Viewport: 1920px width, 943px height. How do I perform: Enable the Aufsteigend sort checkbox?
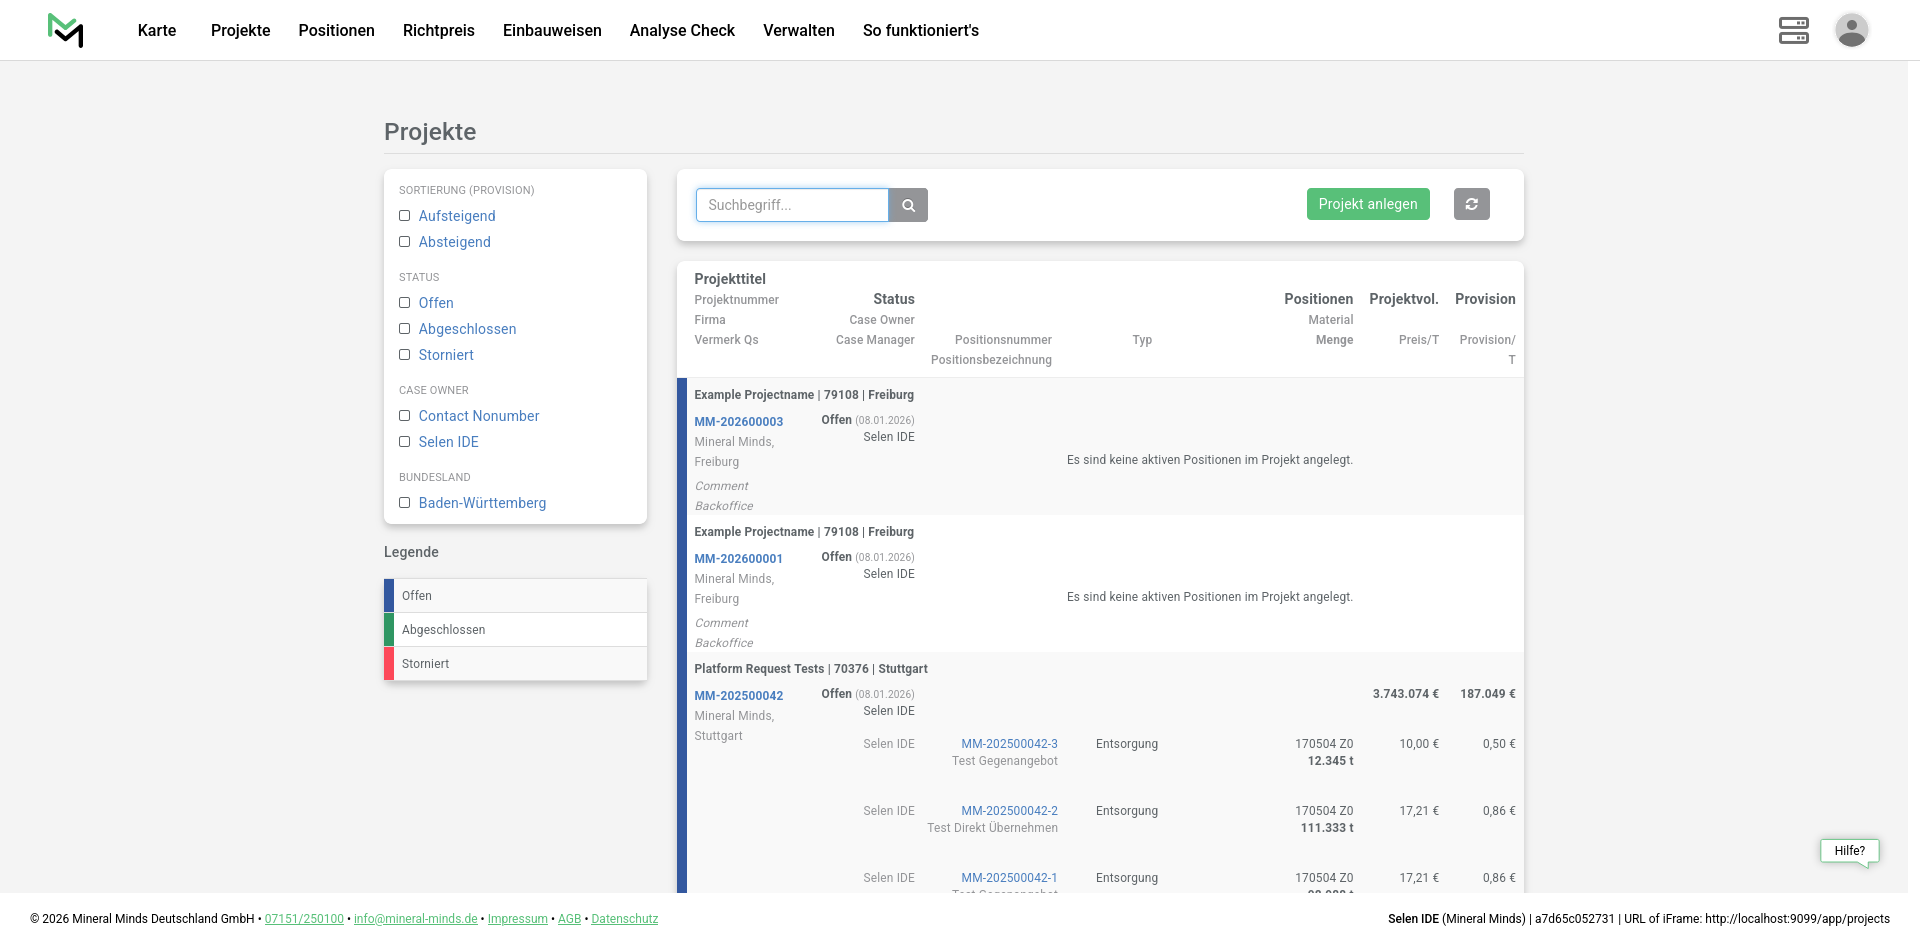[405, 216]
